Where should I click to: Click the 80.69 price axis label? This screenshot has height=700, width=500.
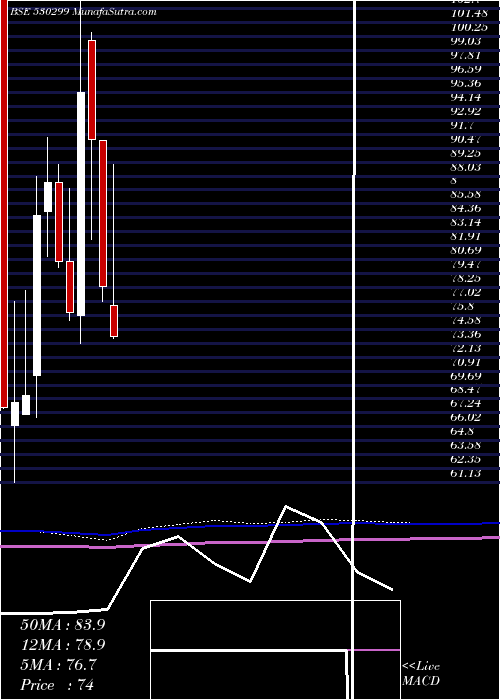tap(466, 250)
